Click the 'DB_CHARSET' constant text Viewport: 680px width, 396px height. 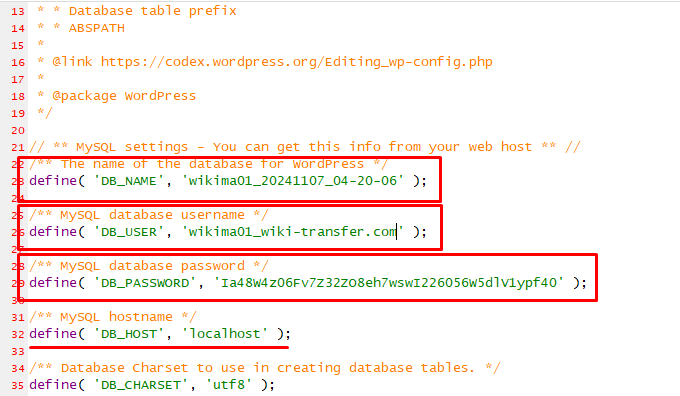point(141,385)
